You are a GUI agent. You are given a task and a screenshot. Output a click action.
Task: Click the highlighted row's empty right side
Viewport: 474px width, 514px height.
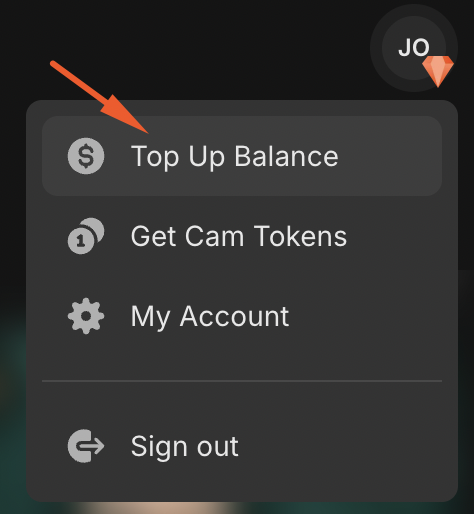click(x=390, y=156)
